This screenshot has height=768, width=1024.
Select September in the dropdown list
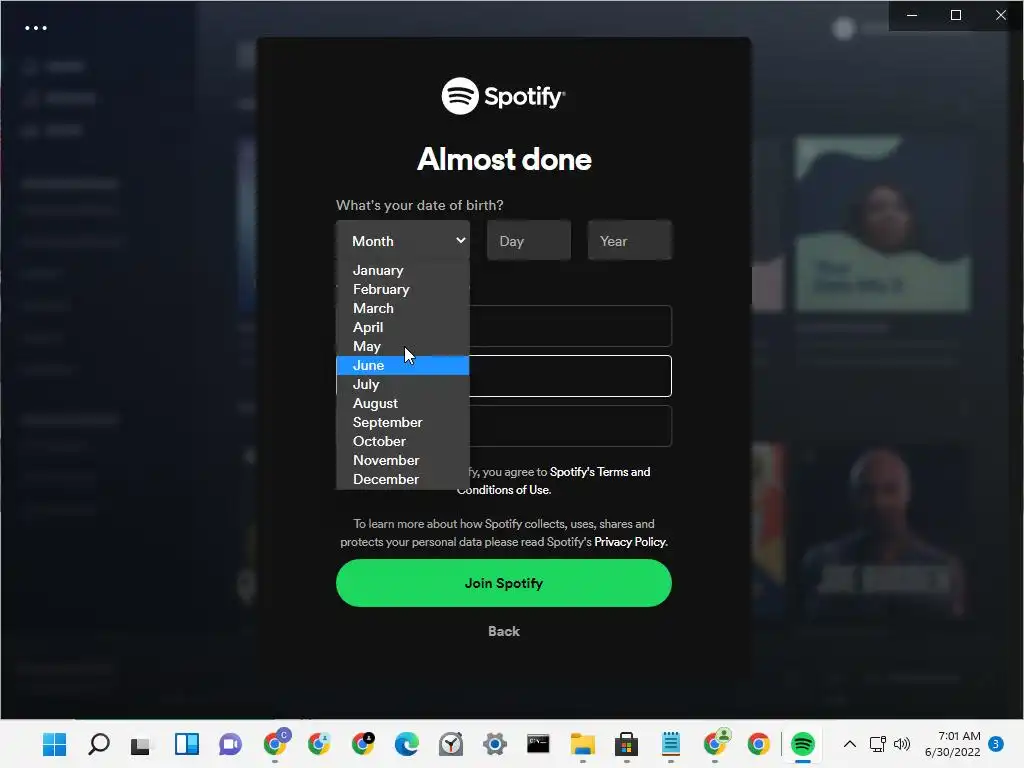pyautogui.click(x=402, y=422)
